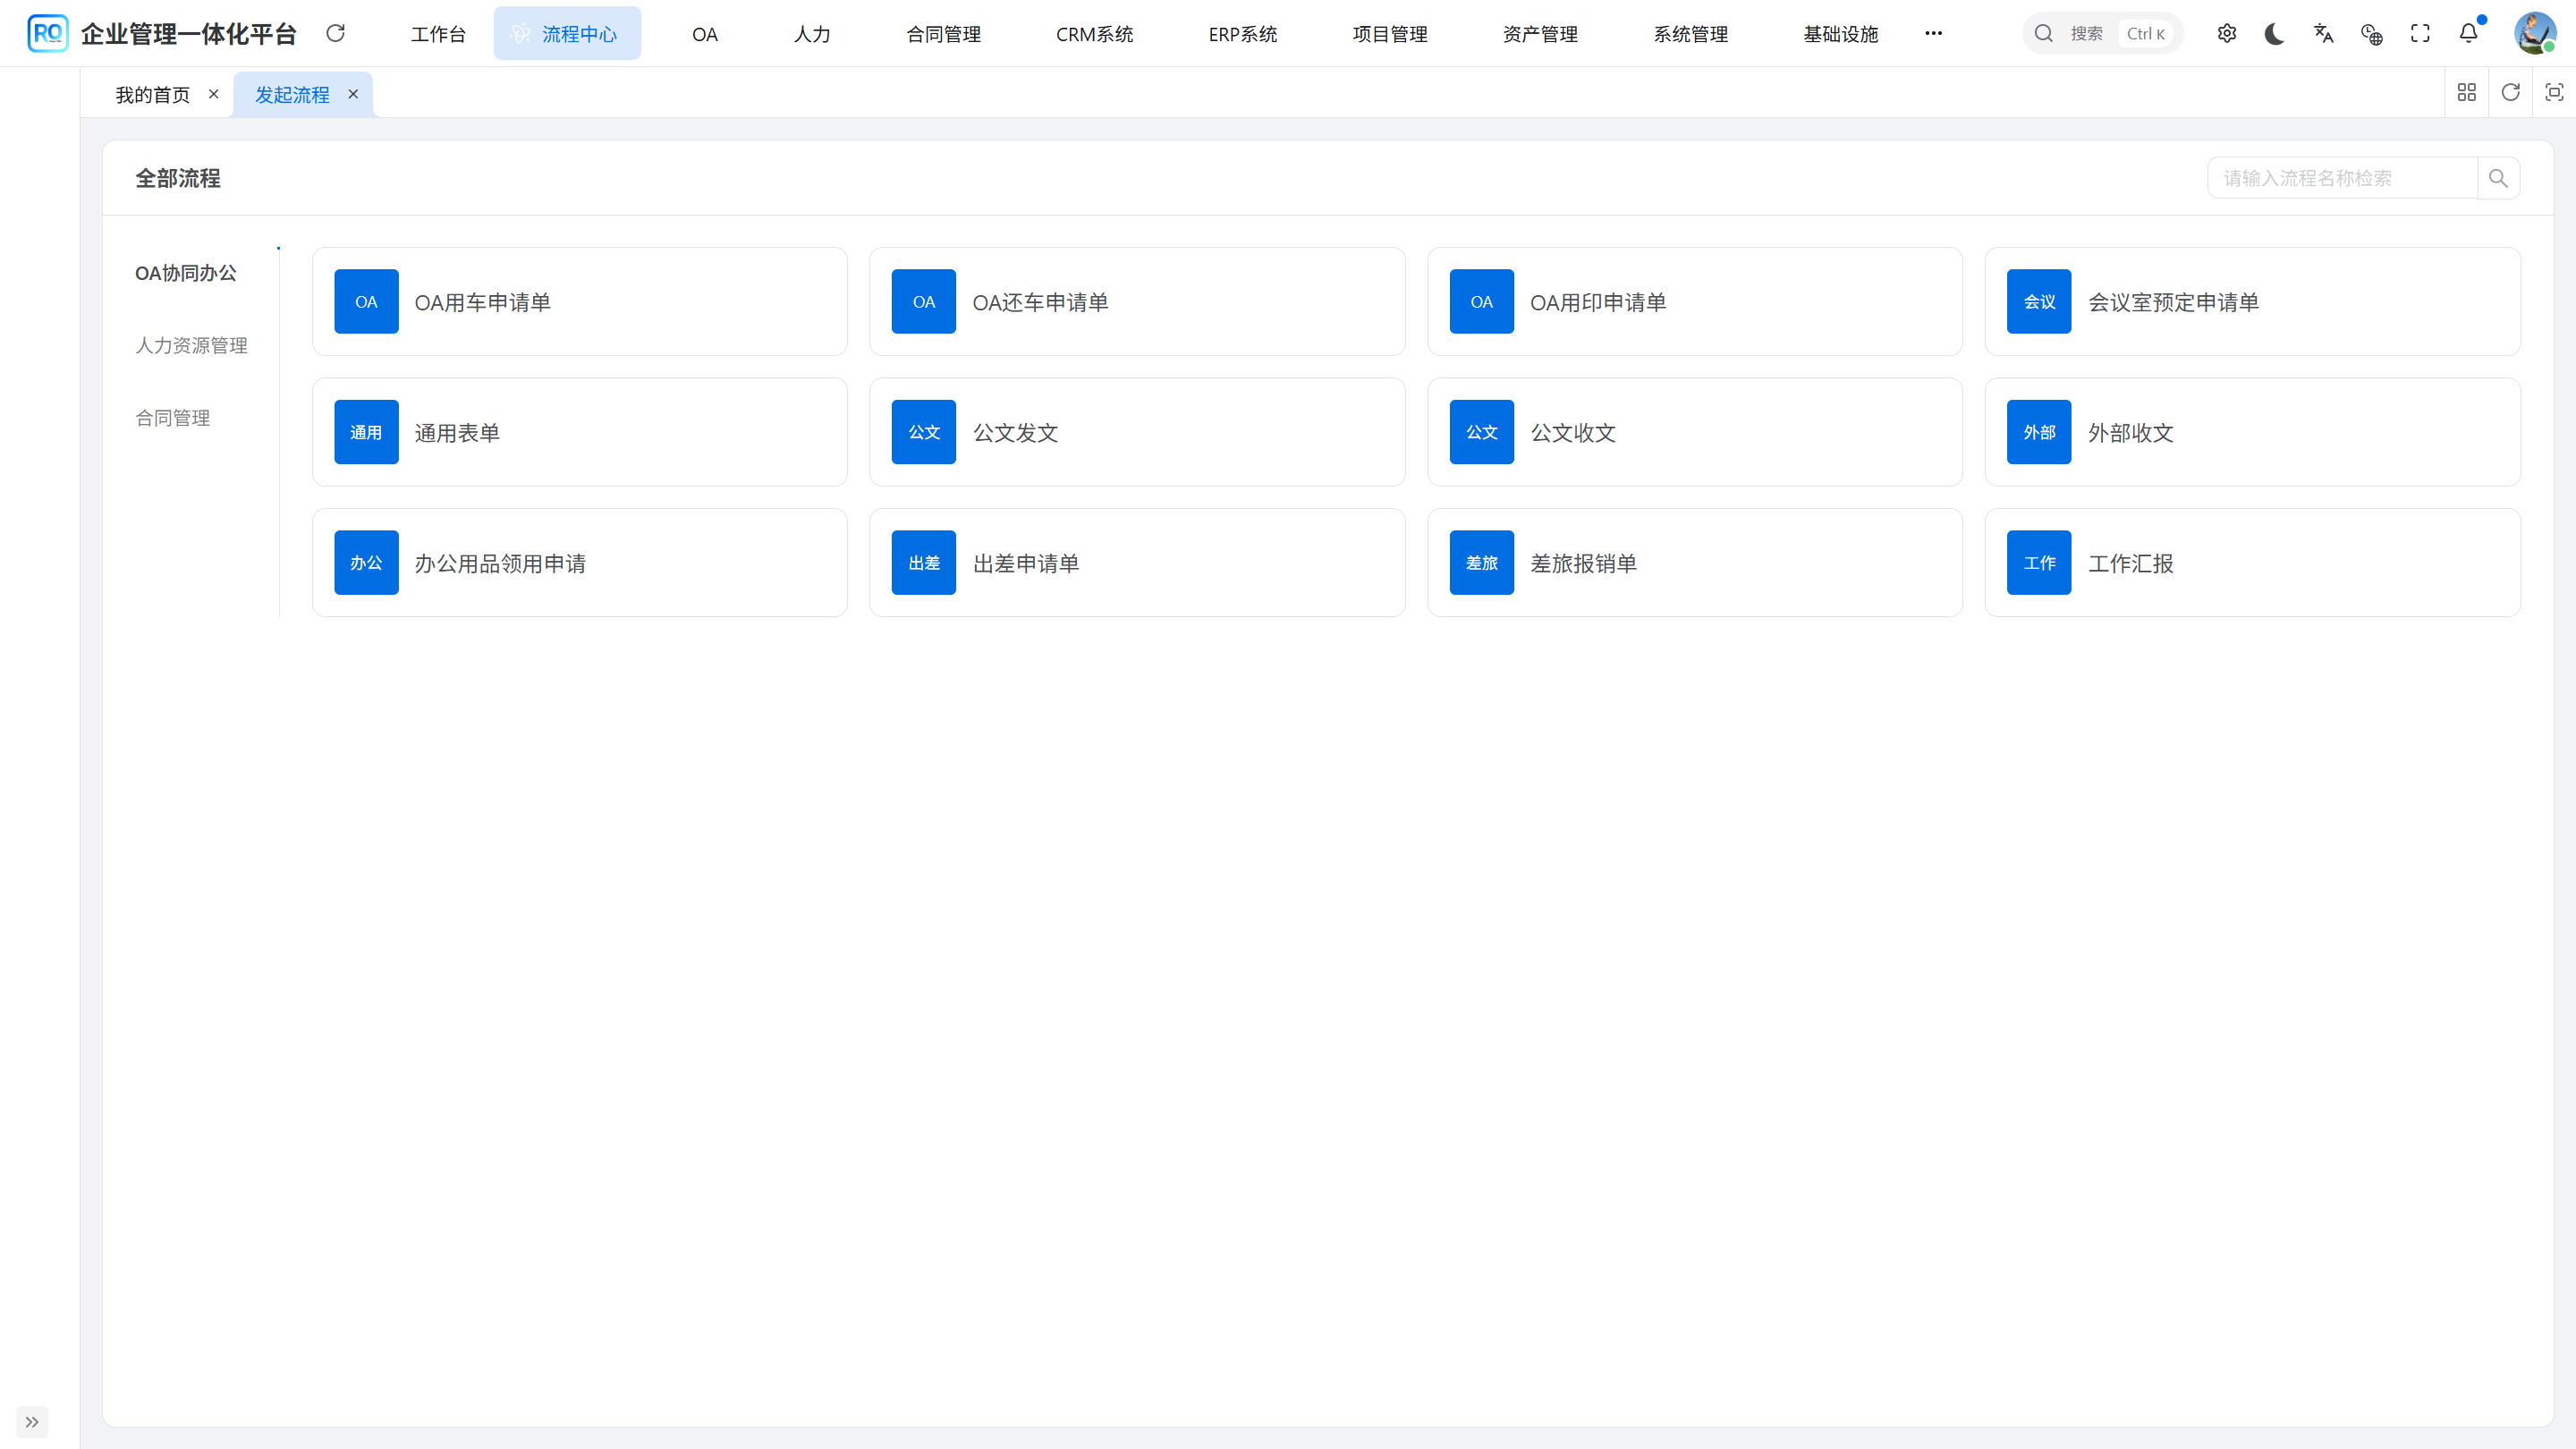The width and height of the screenshot is (2576, 1449).
Task: Click the search magnifier in process search
Action: coord(2498,178)
